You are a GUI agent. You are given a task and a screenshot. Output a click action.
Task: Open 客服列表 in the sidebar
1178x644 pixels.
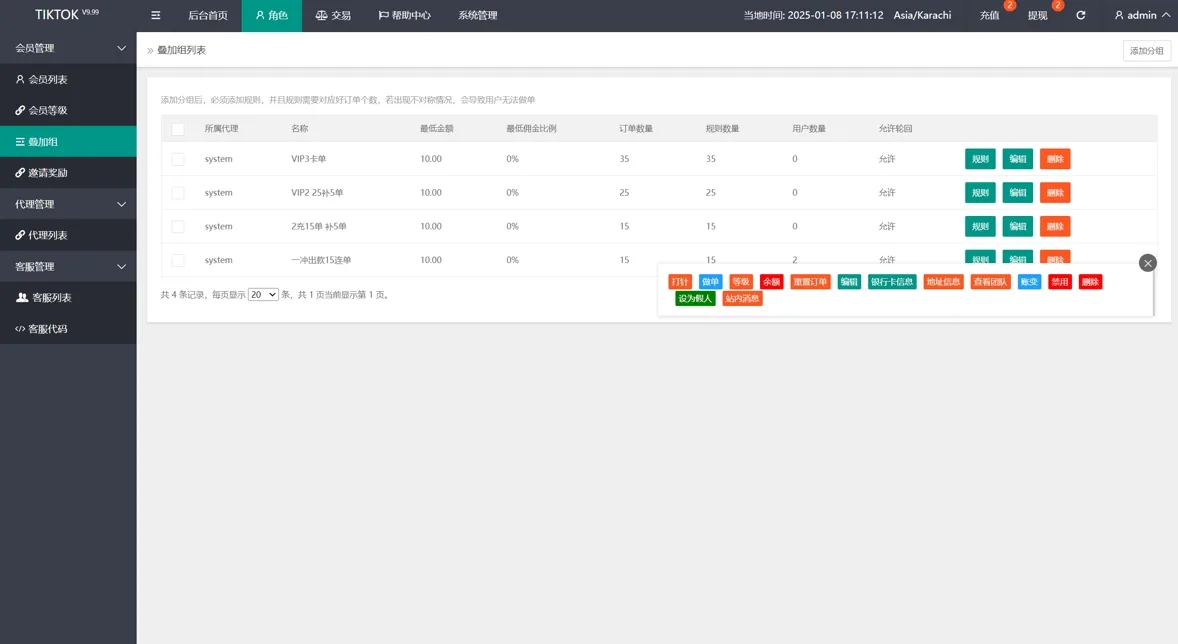pos(51,298)
